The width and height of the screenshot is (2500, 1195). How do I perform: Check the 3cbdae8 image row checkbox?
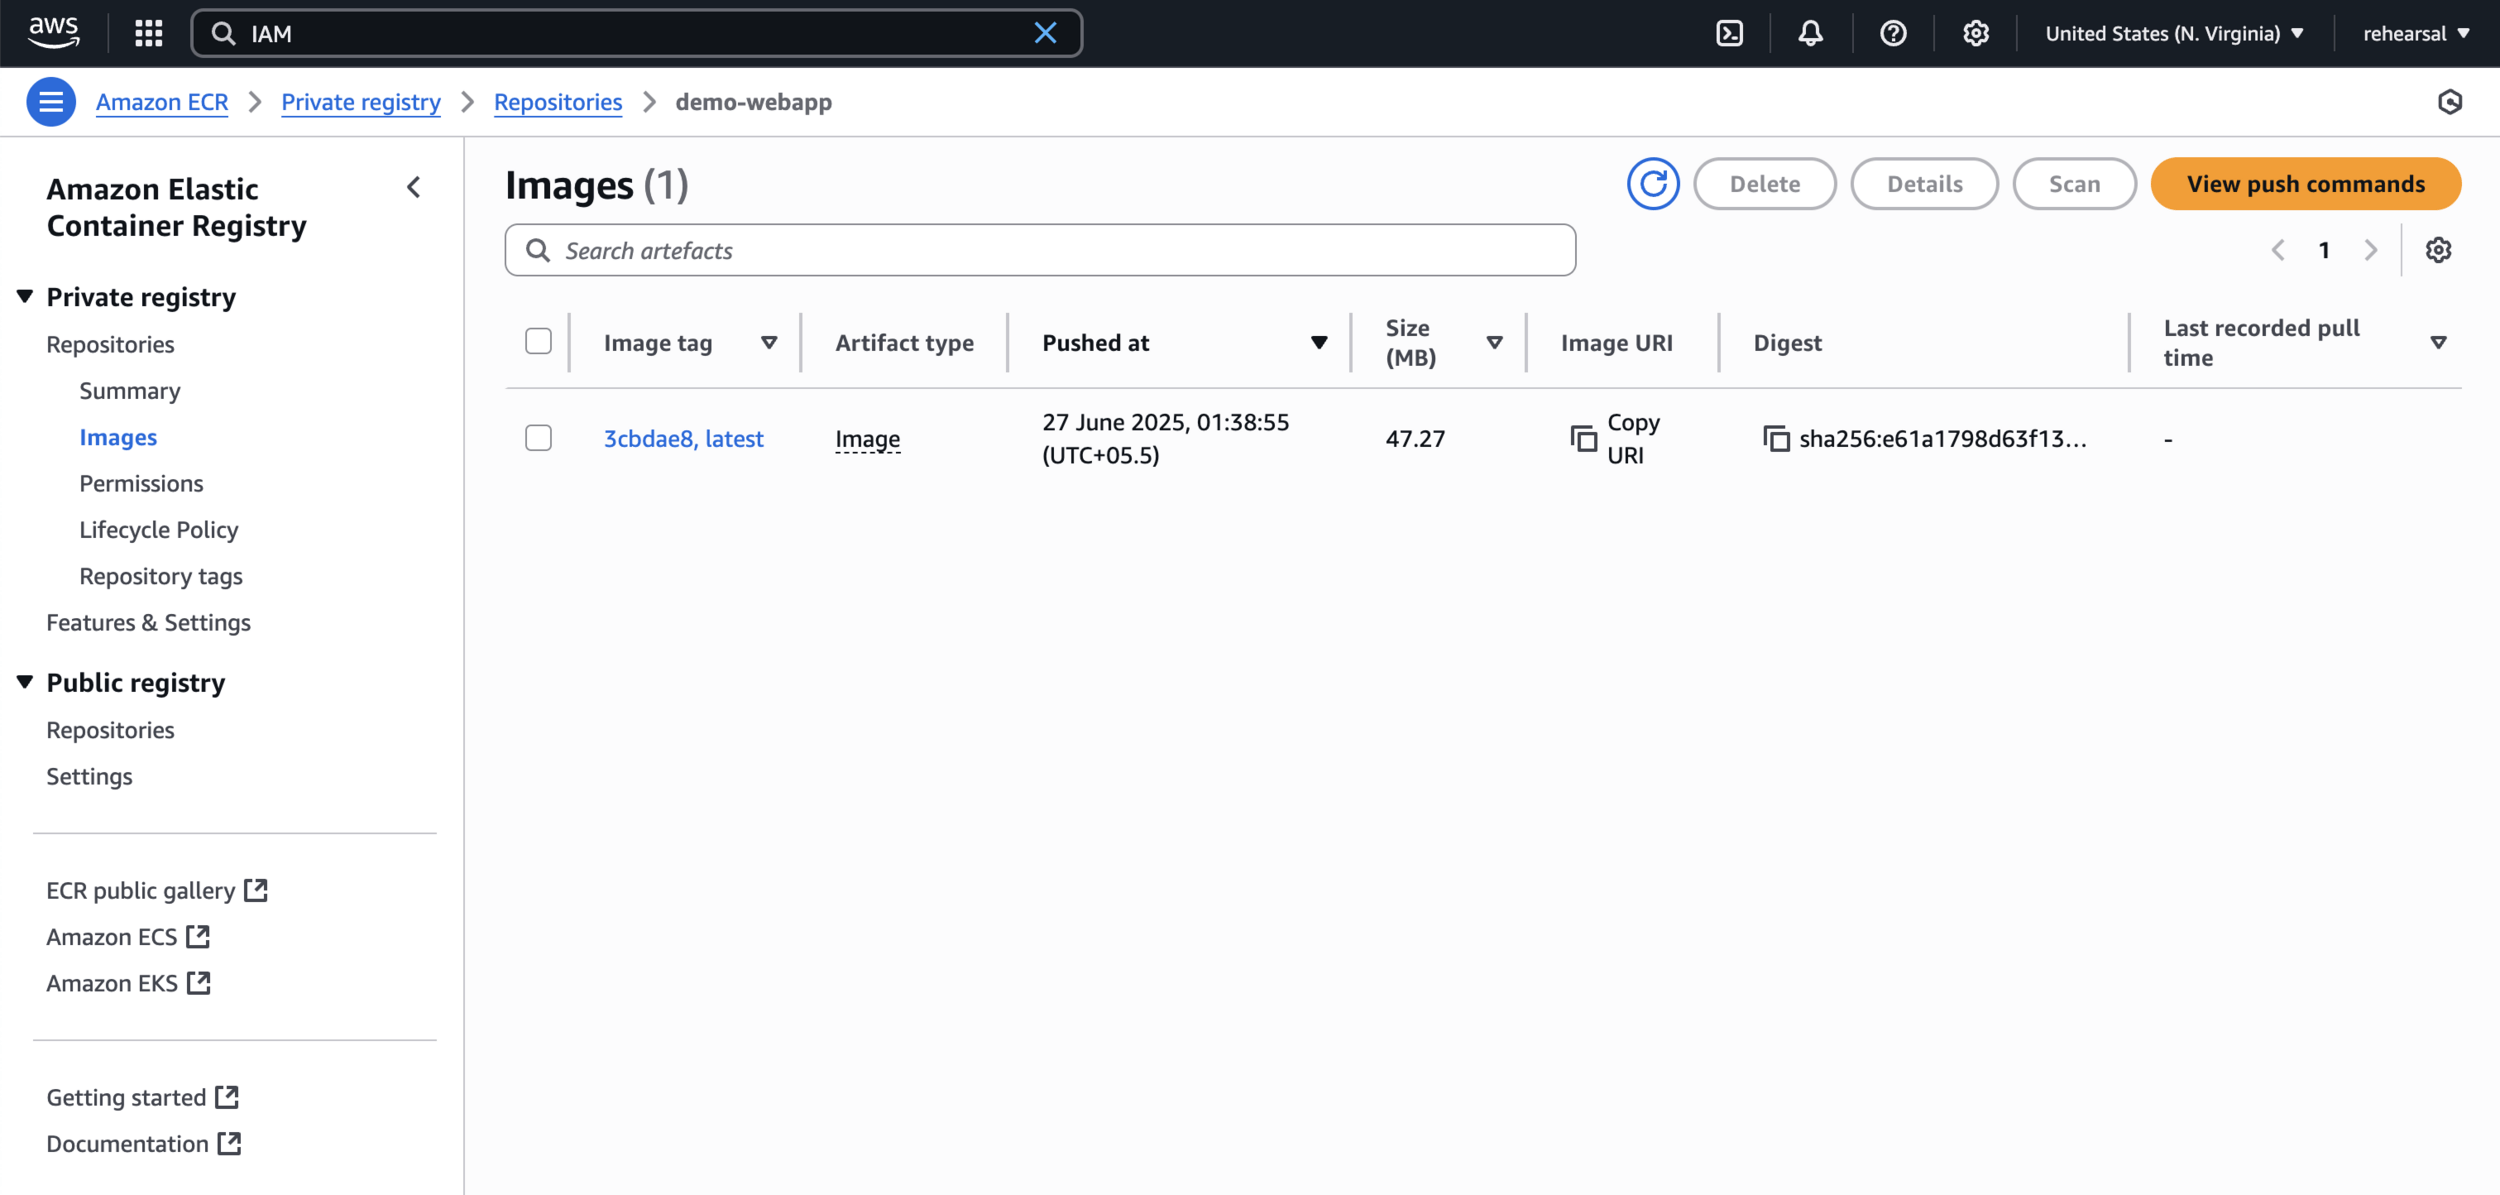pyautogui.click(x=538, y=438)
